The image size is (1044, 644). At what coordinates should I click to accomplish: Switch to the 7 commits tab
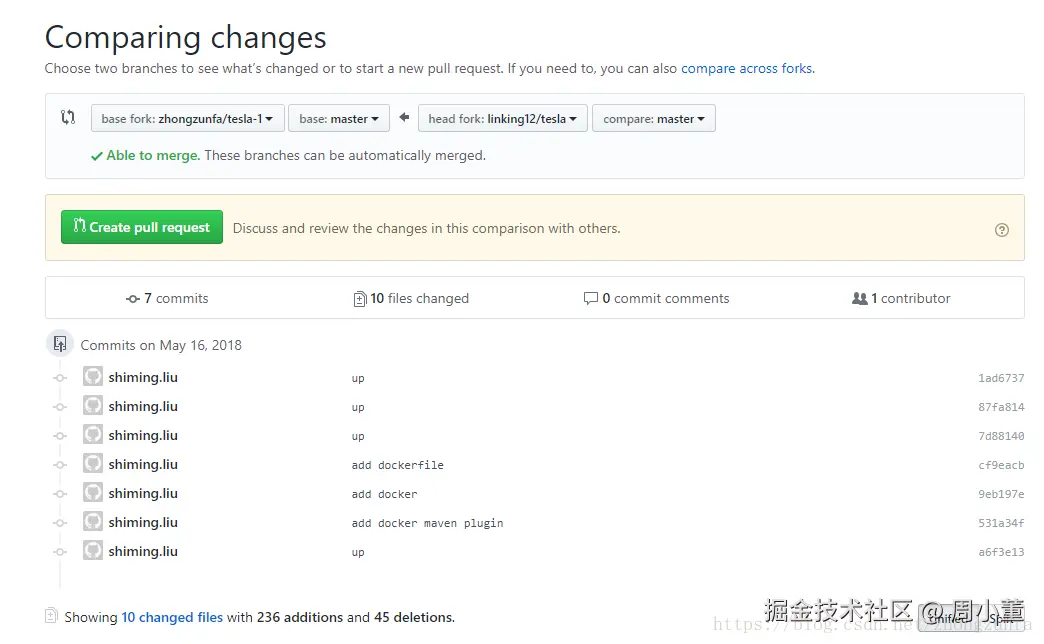tap(167, 298)
